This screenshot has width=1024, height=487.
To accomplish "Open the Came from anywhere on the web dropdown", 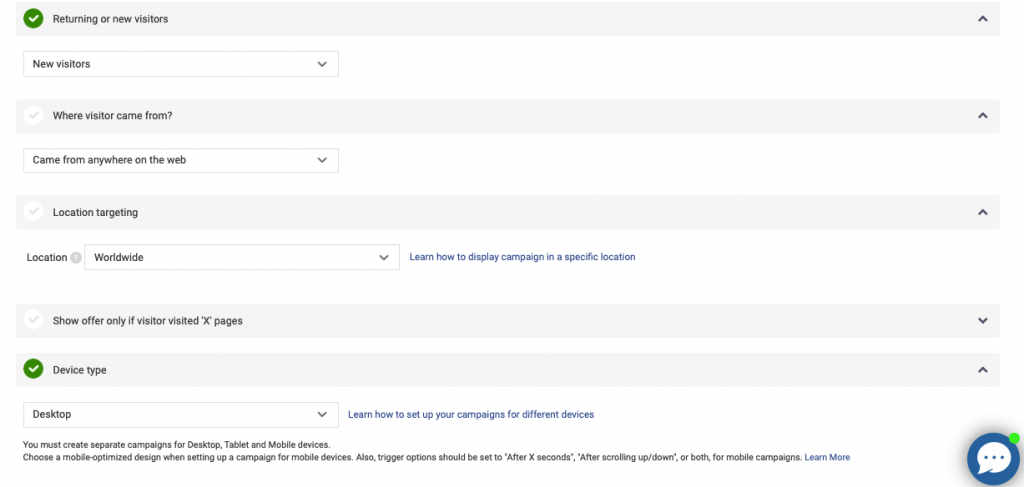I will coord(181,160).
